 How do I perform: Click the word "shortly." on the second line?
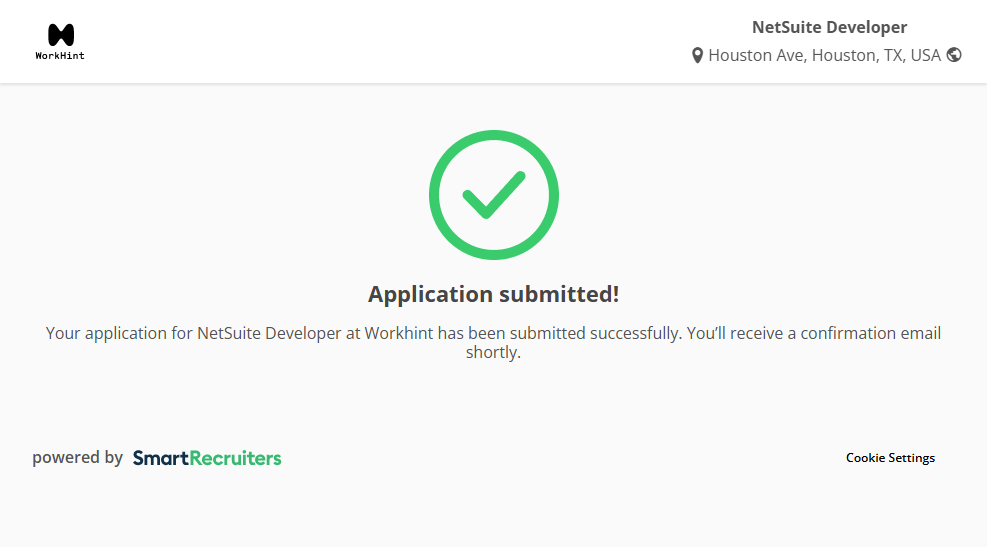point(493,353)
